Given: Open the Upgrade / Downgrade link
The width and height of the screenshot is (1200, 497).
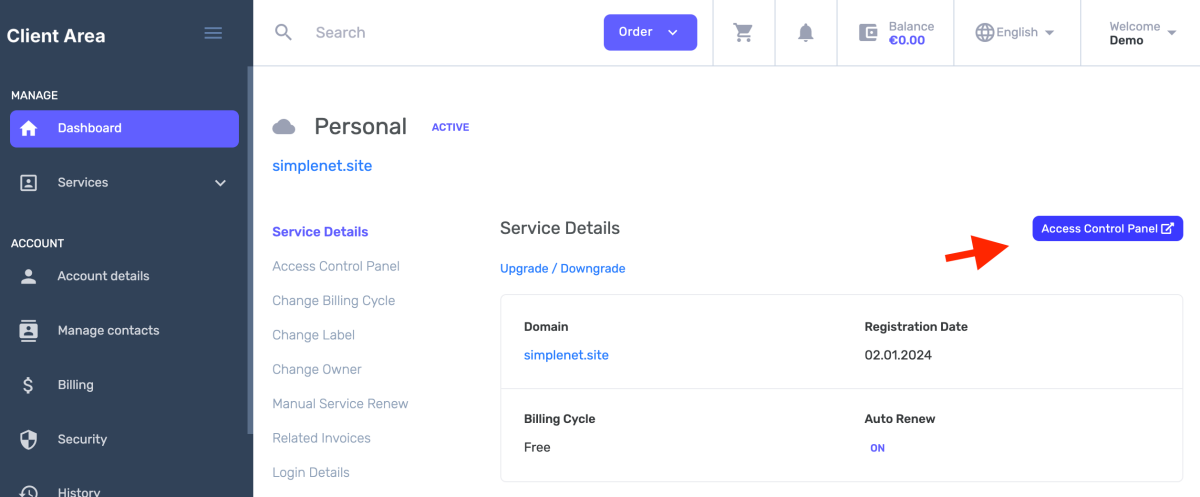Looking at the screenshot, I should (x=562, y=269).
